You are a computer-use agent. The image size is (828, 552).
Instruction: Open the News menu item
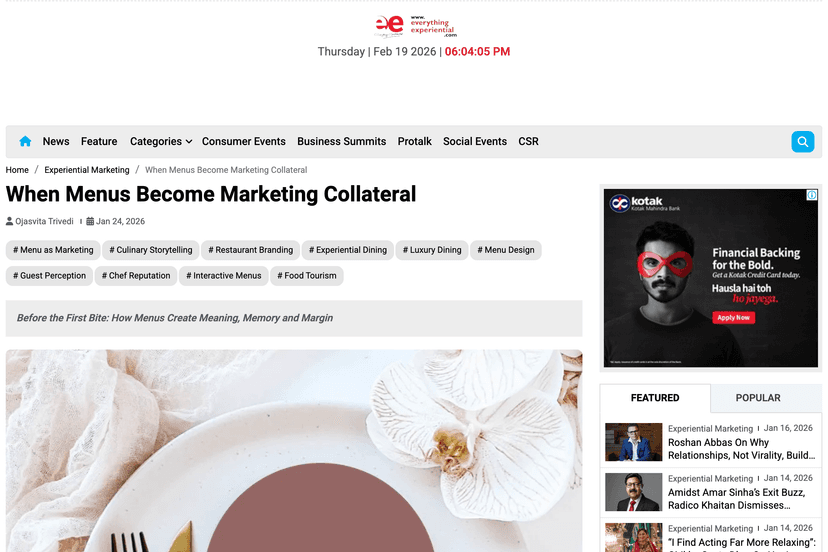coord(56,141)
